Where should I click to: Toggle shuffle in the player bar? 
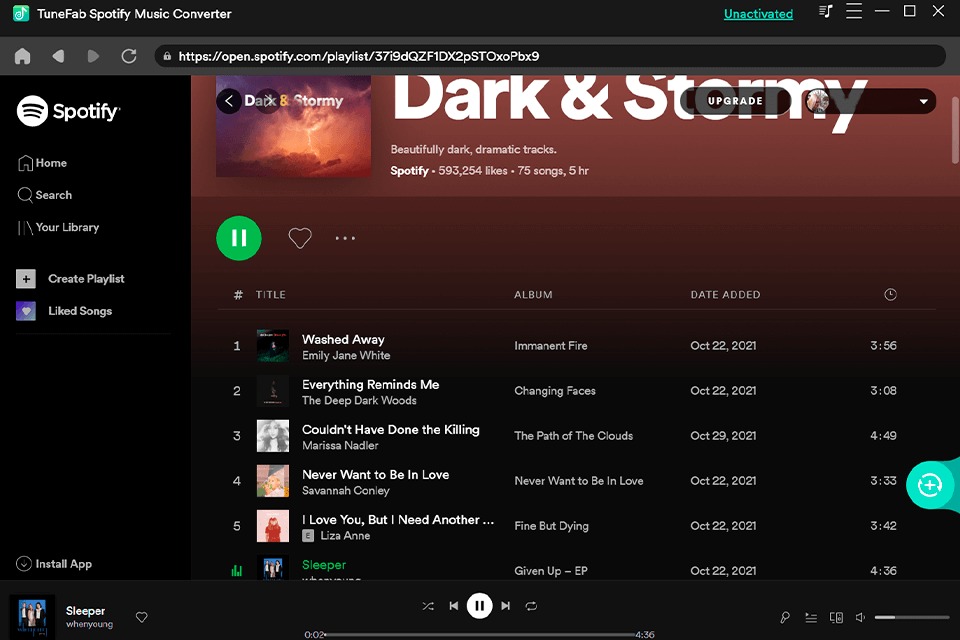(428, 606)
